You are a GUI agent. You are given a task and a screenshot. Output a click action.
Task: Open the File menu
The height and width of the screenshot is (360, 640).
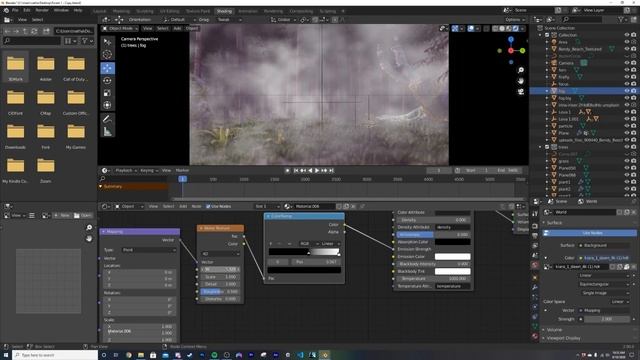tap(15, 10)
